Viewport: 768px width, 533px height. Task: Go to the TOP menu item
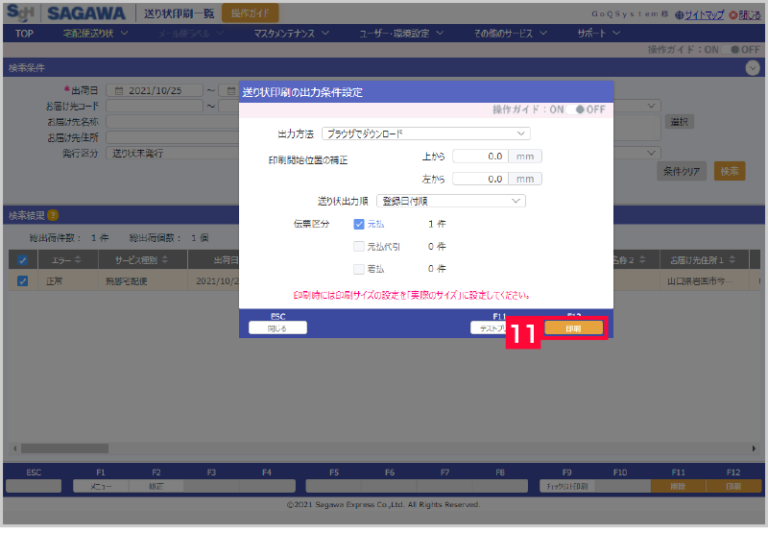[x=25, y=33]
